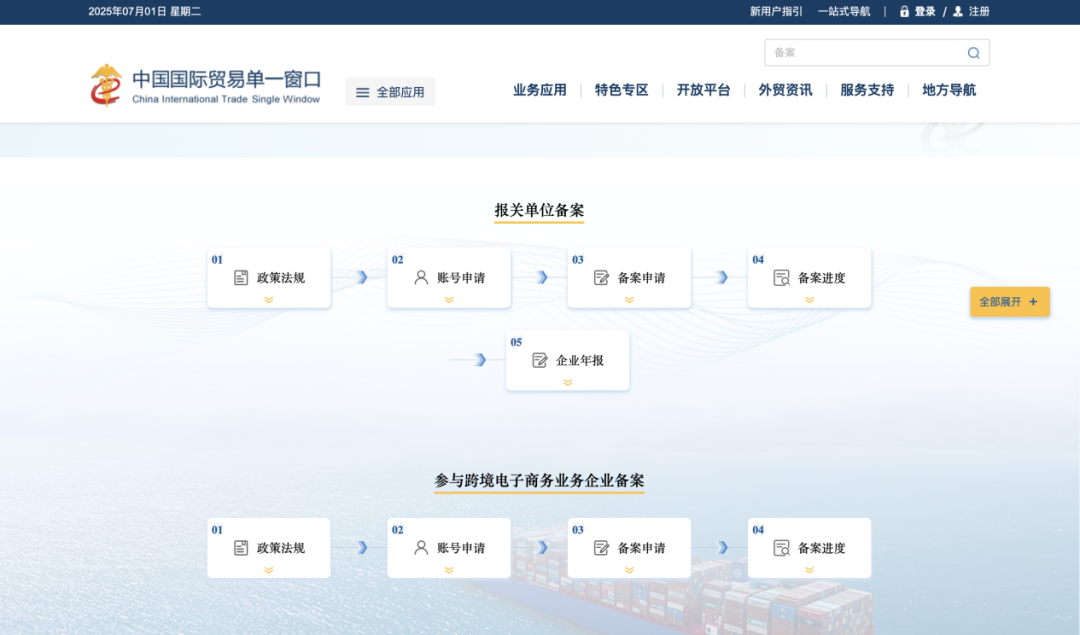Screen dimensions: 1080x635
Task: Select the document icon on 政策法规 card
Action: coord(241,277)
